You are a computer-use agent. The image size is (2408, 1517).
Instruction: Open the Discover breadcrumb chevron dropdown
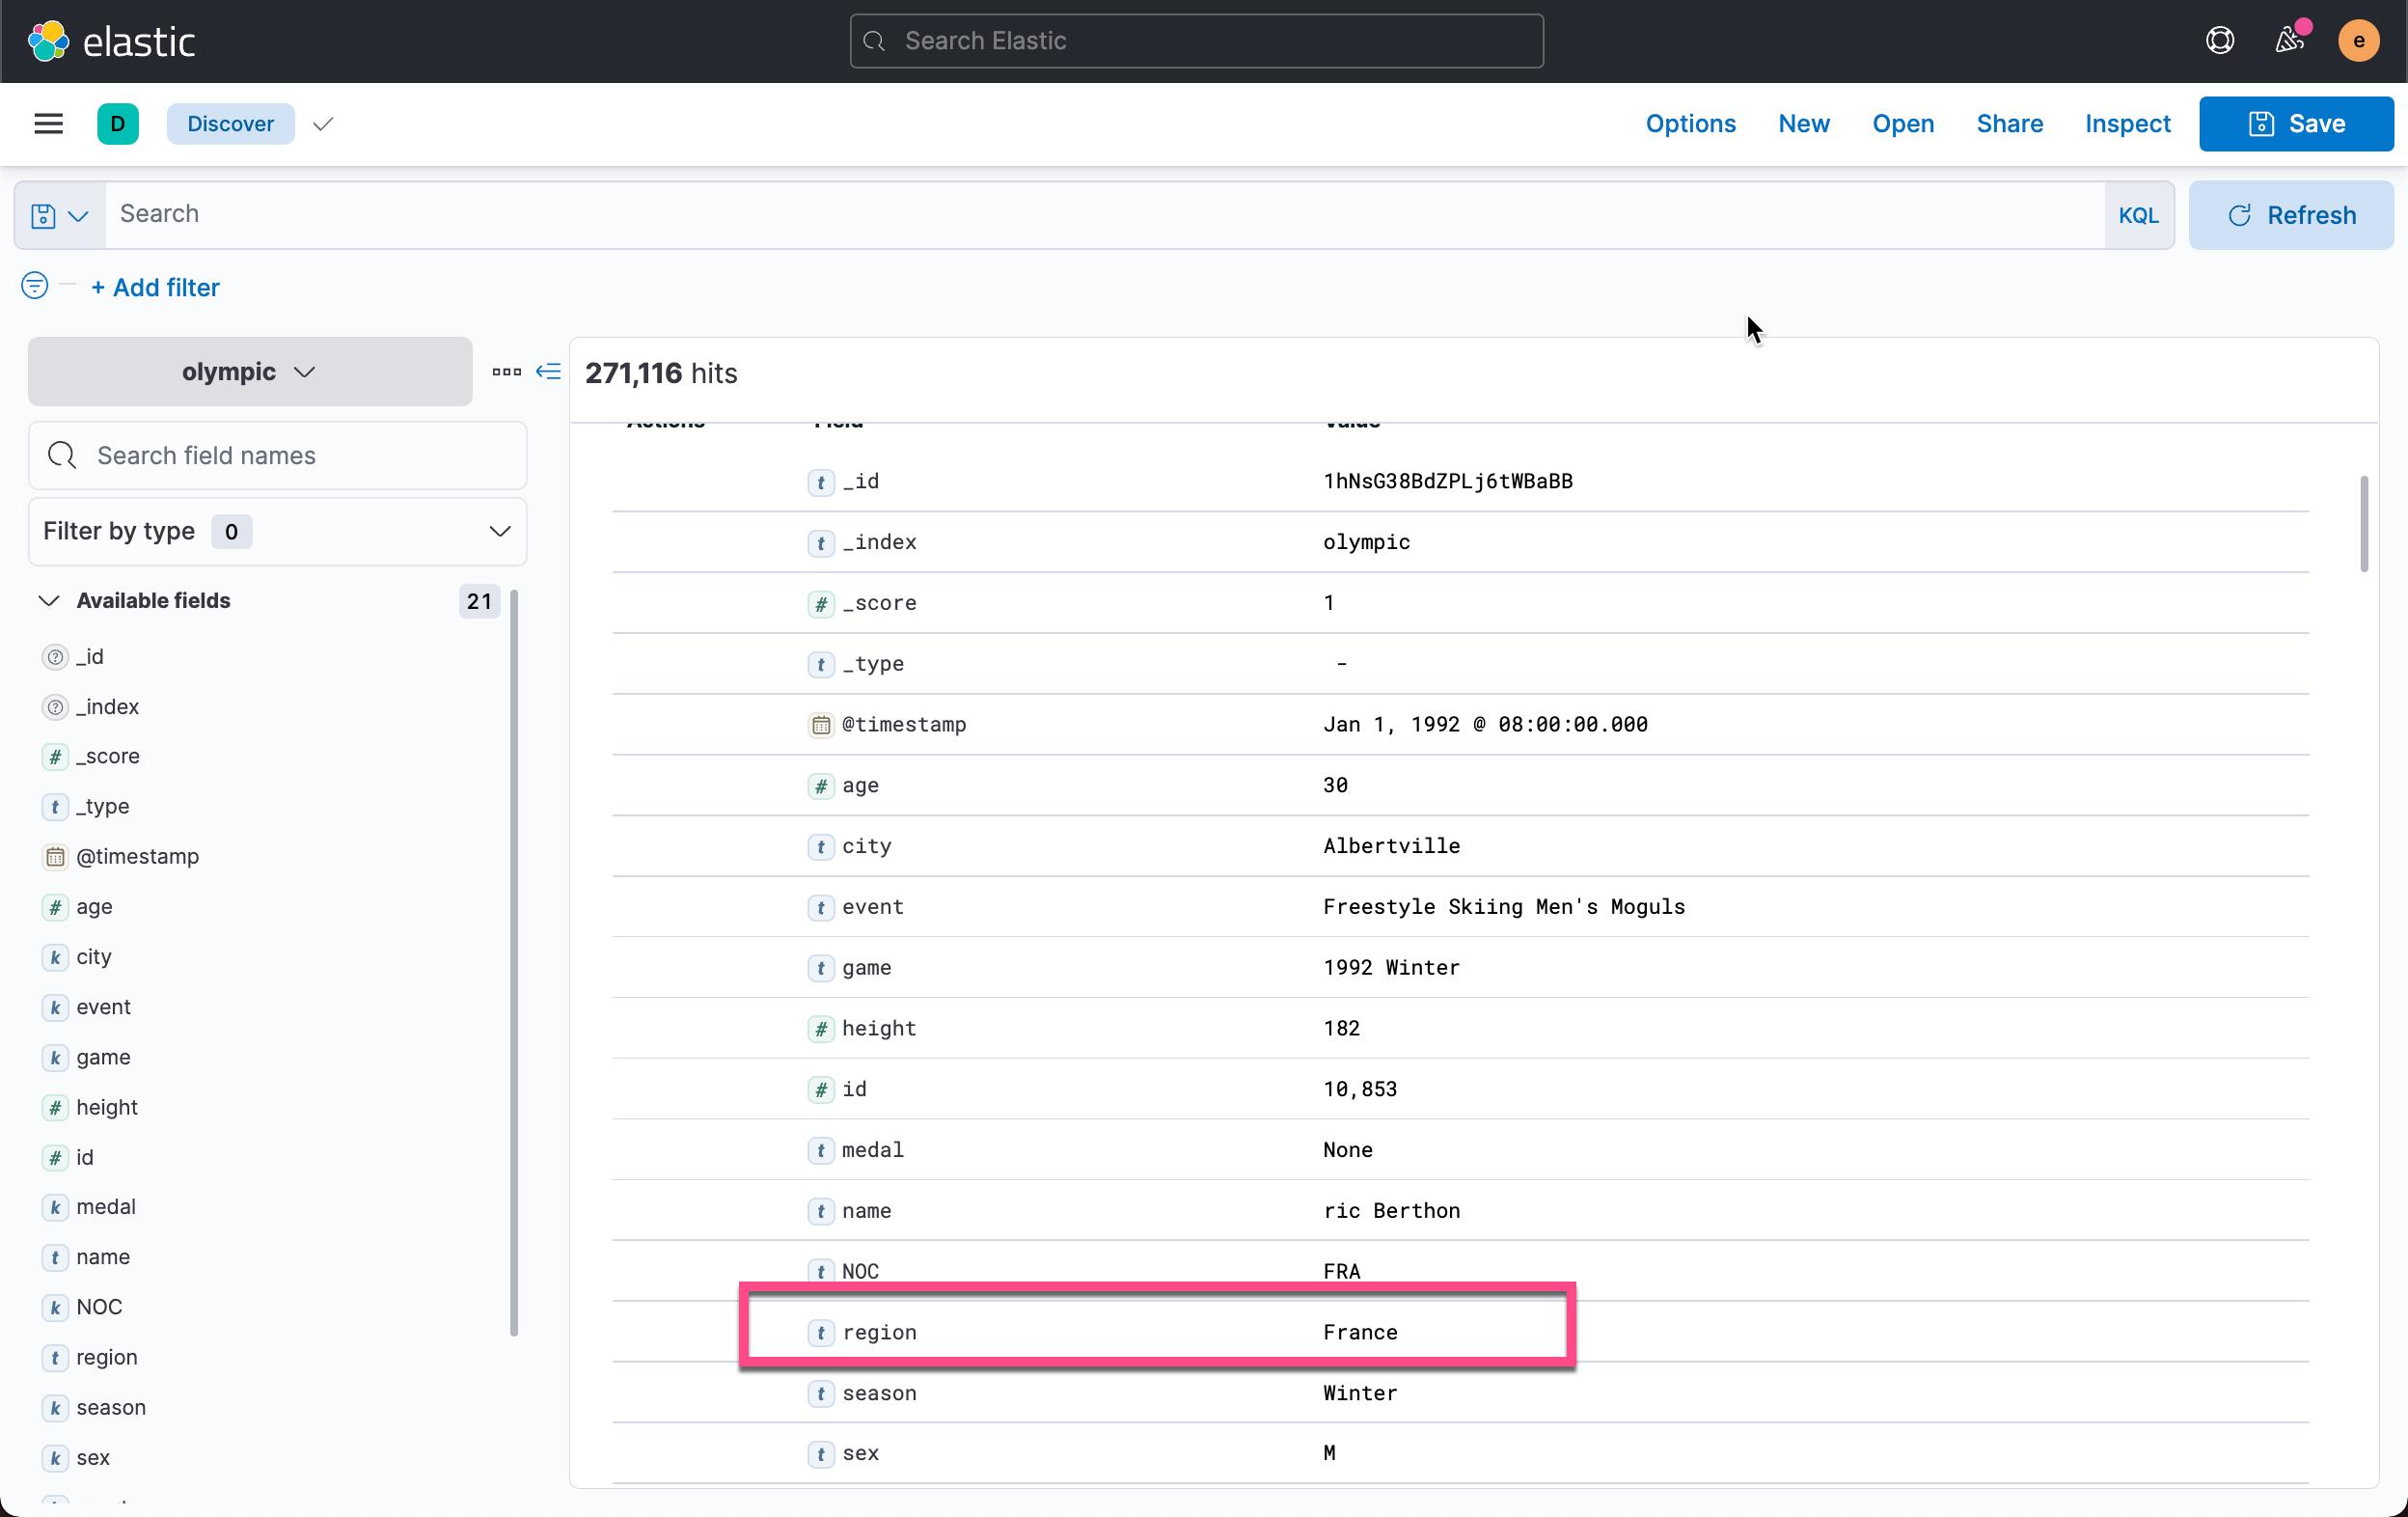click(x=322, y=124)
